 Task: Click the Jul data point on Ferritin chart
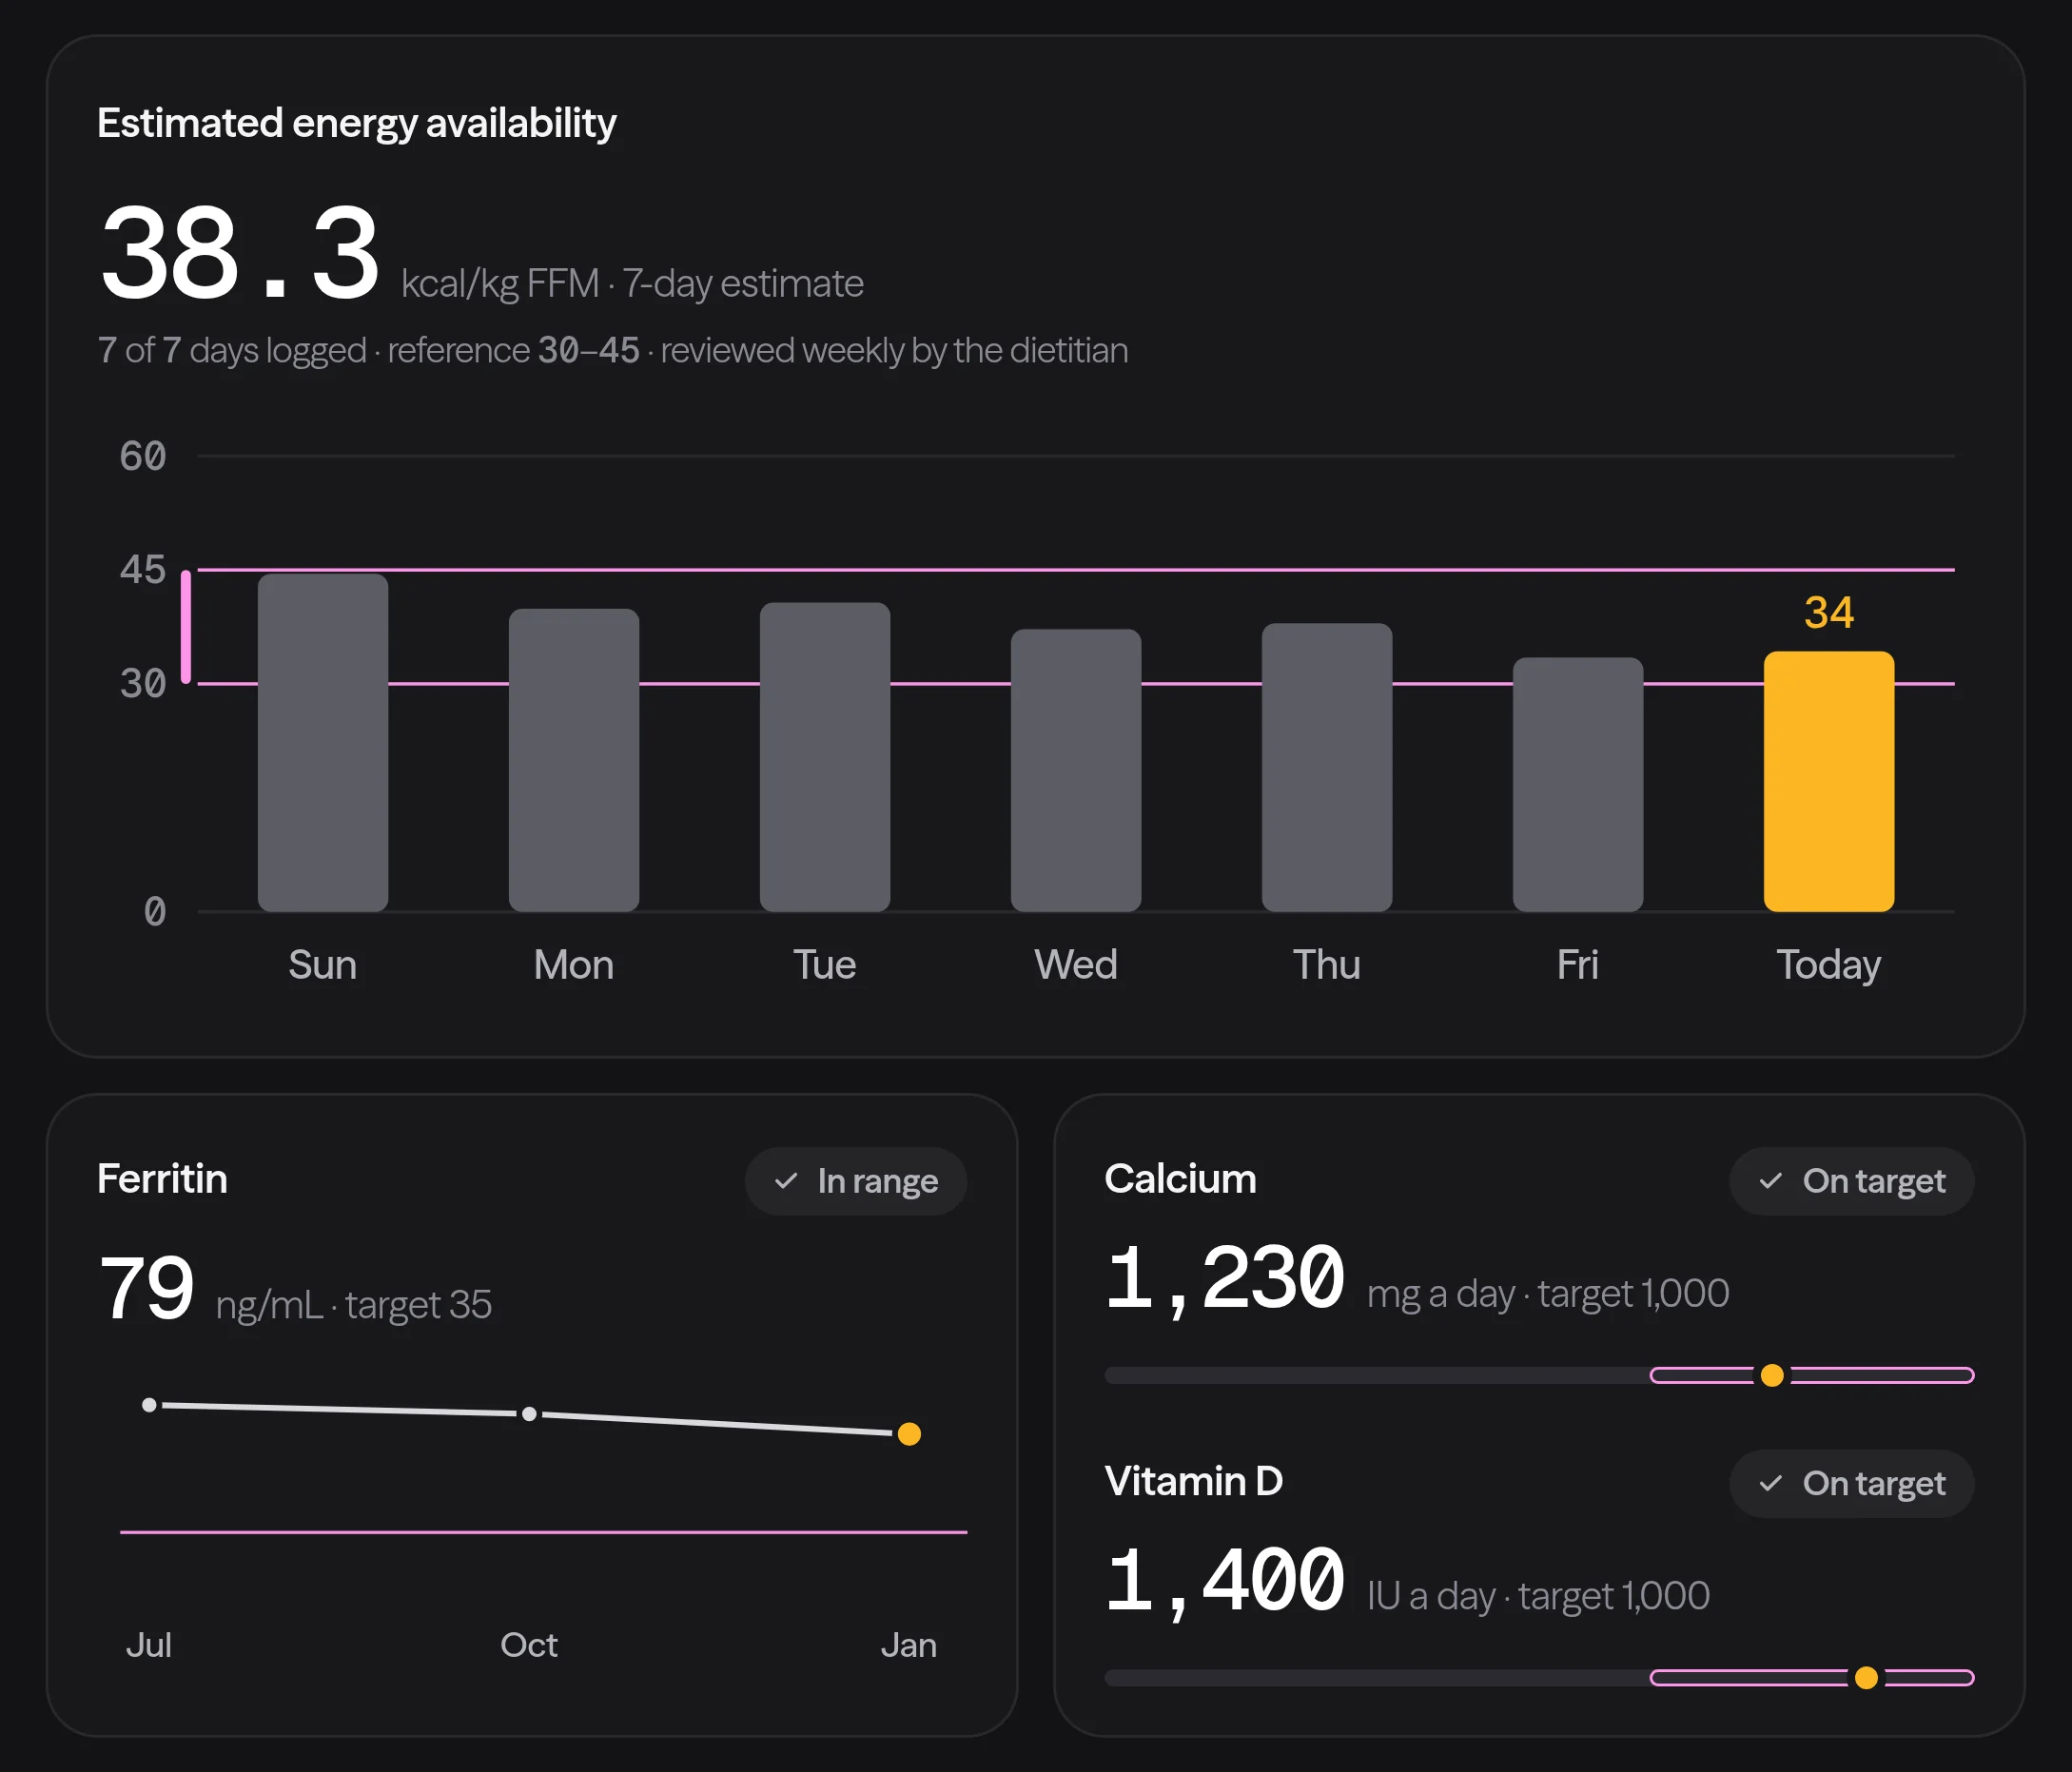tap(149, 1405)
